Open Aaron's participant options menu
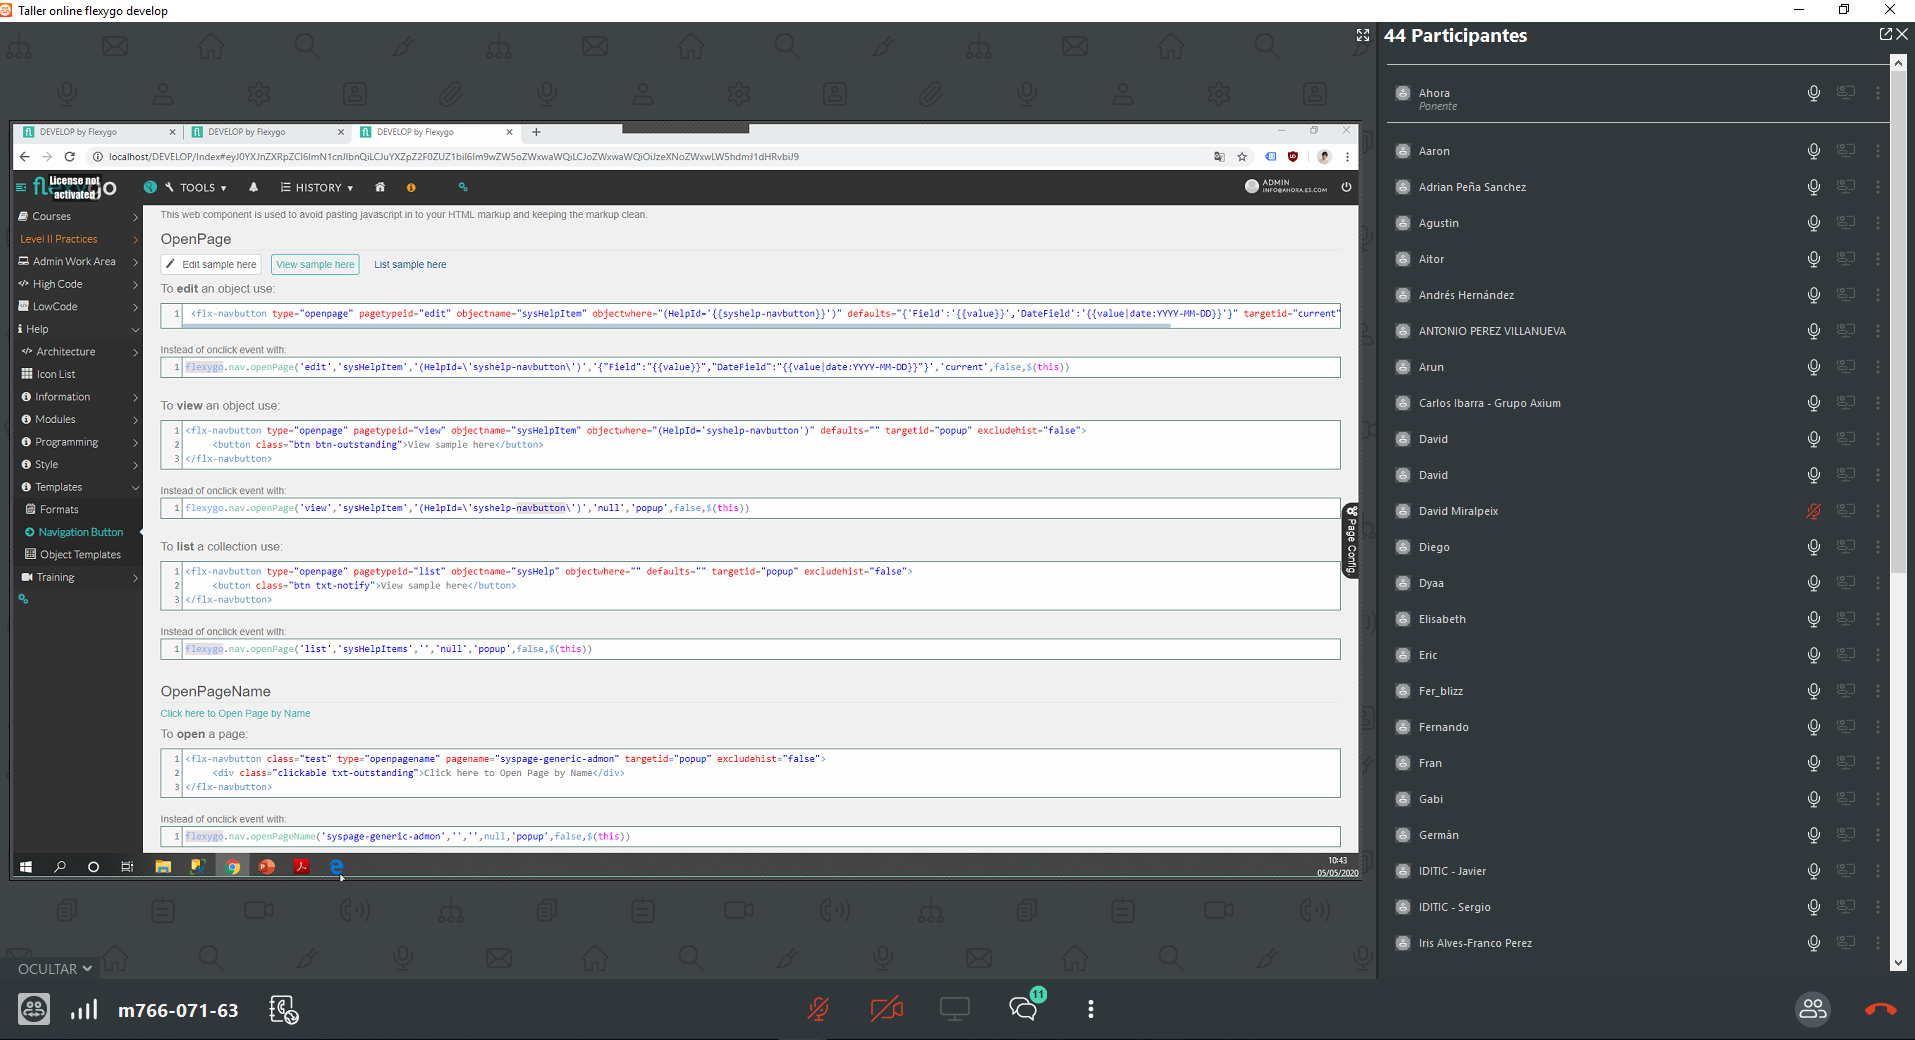Image resolution: width=1915 pixels, height=1040 pixels. 1878,151
